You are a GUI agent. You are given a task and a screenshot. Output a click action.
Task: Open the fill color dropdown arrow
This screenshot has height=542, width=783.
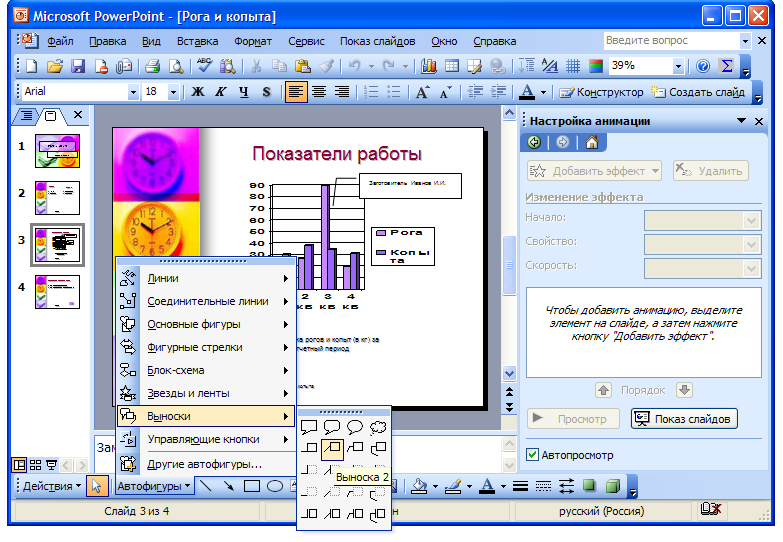tap(435, 486)
